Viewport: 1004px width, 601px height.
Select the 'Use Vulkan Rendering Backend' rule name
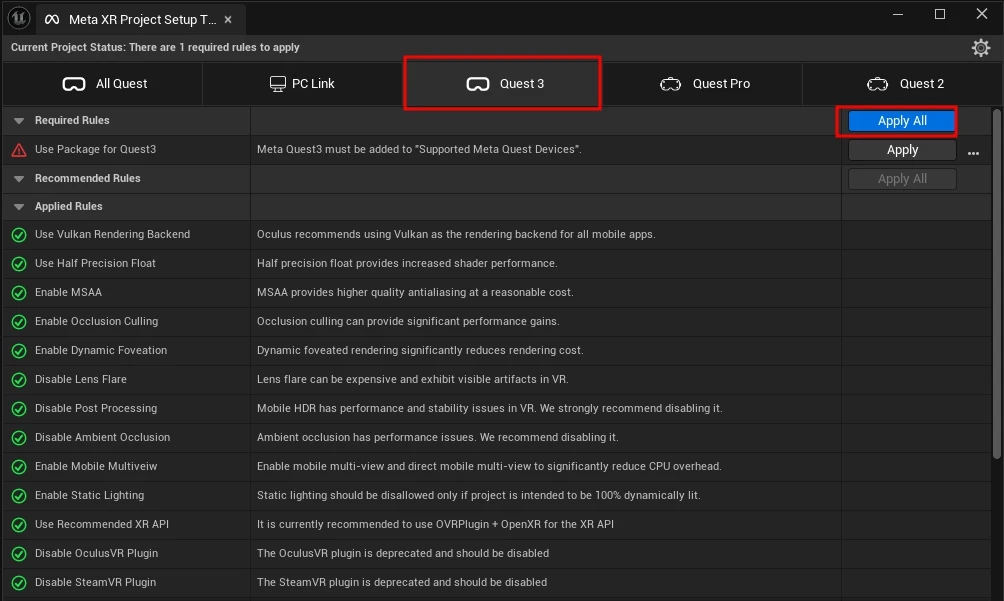tap(112, 234)
